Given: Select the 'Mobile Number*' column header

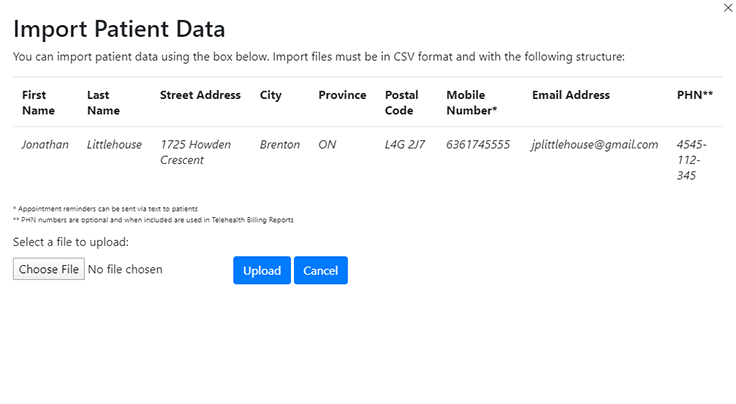Looking at the screenshot, I should [472, 102].
